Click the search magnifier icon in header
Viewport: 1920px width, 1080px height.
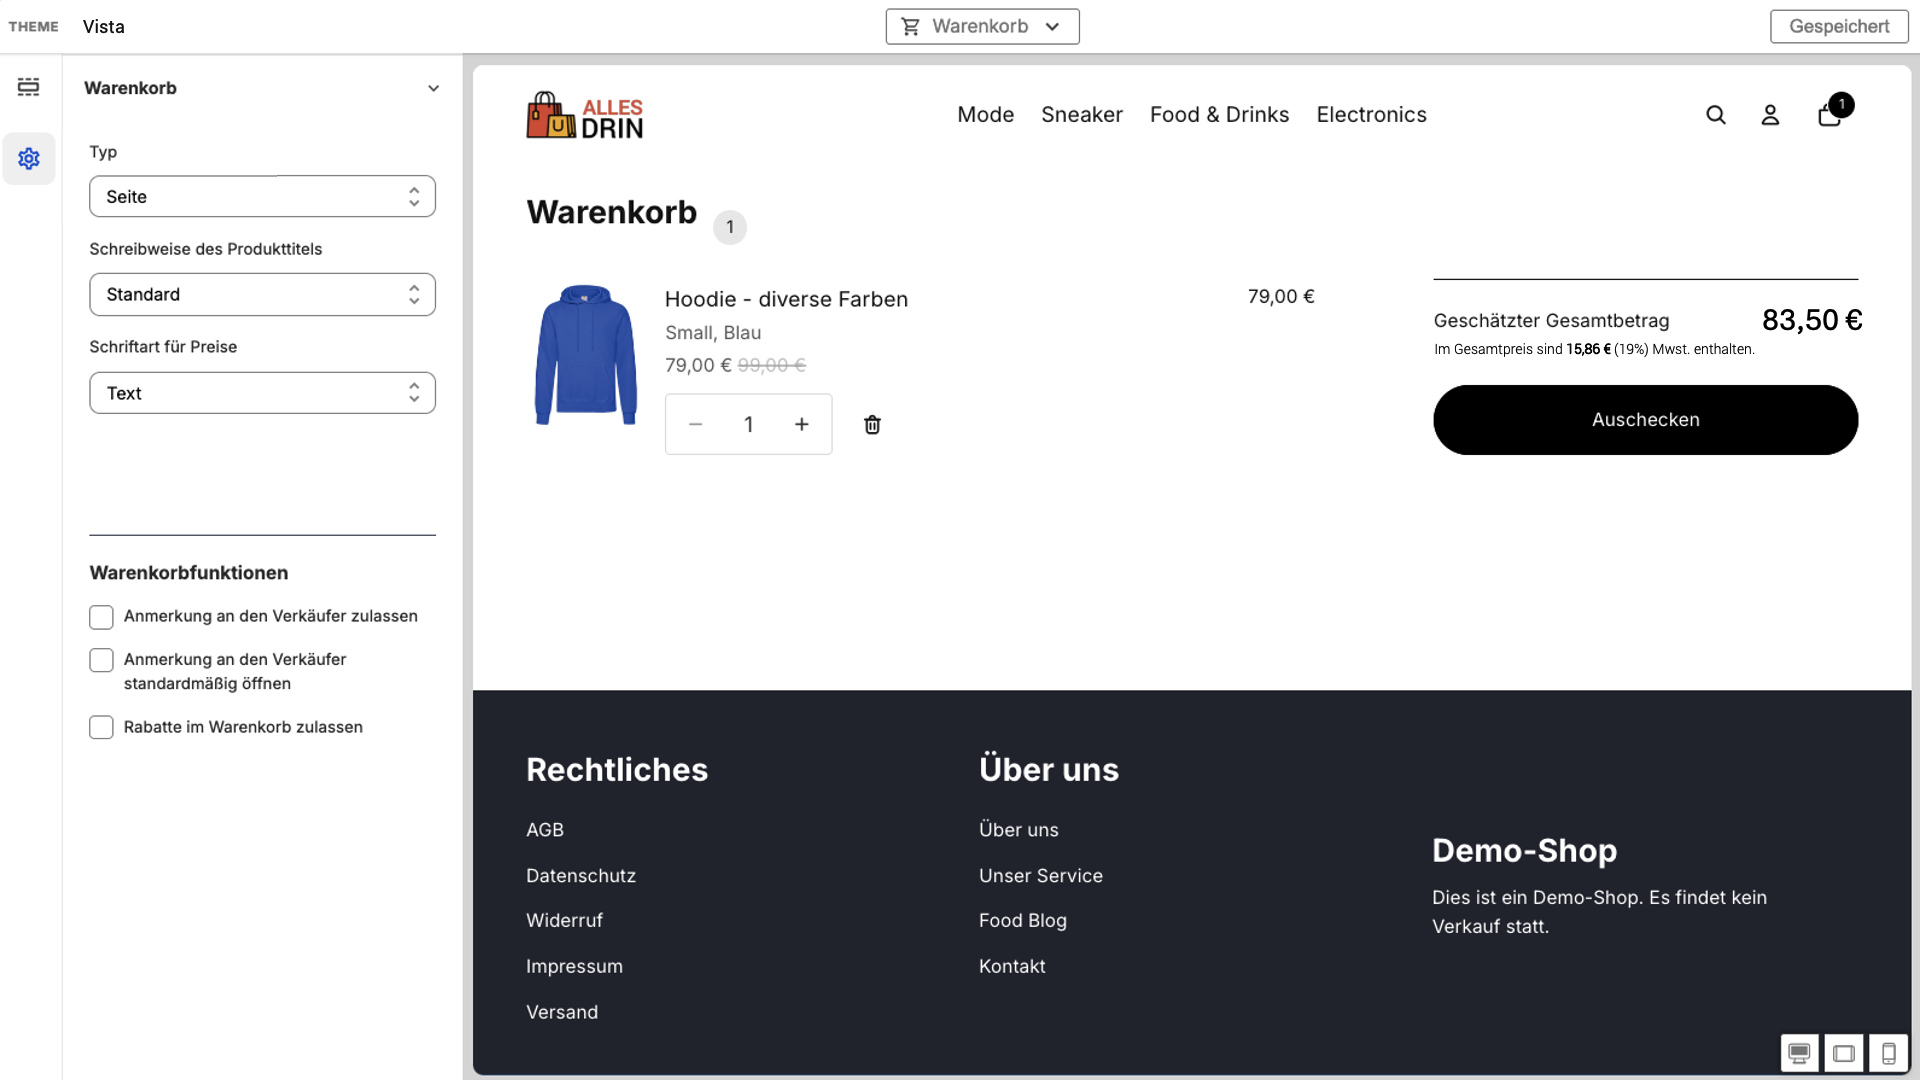[1716, 115]
